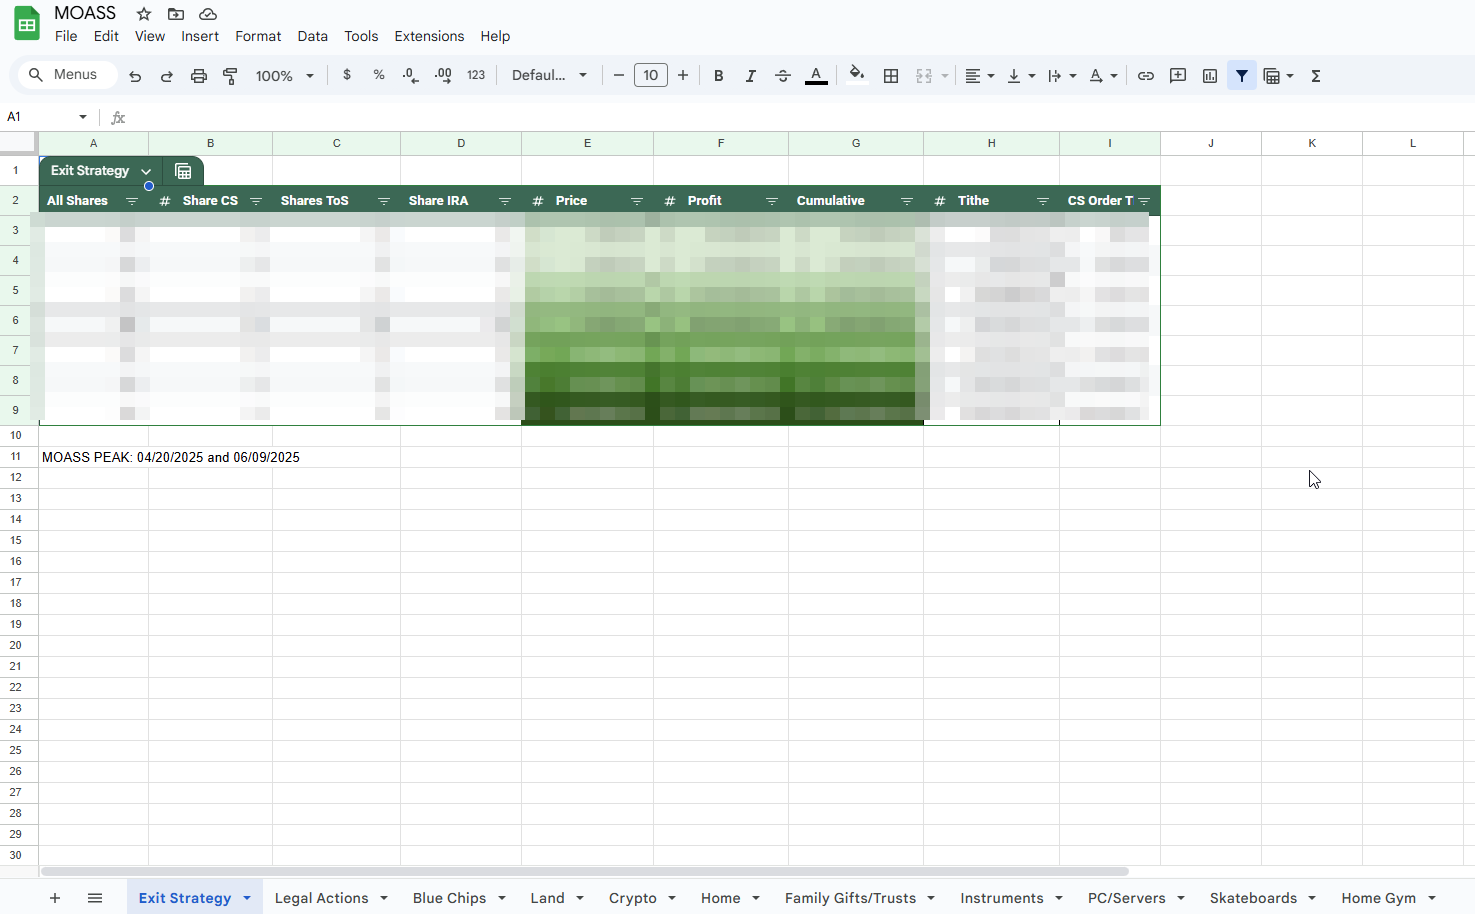The image size is (1475, 914).
Task: Add a new sheet with plus button
Action: coord(55,898)
